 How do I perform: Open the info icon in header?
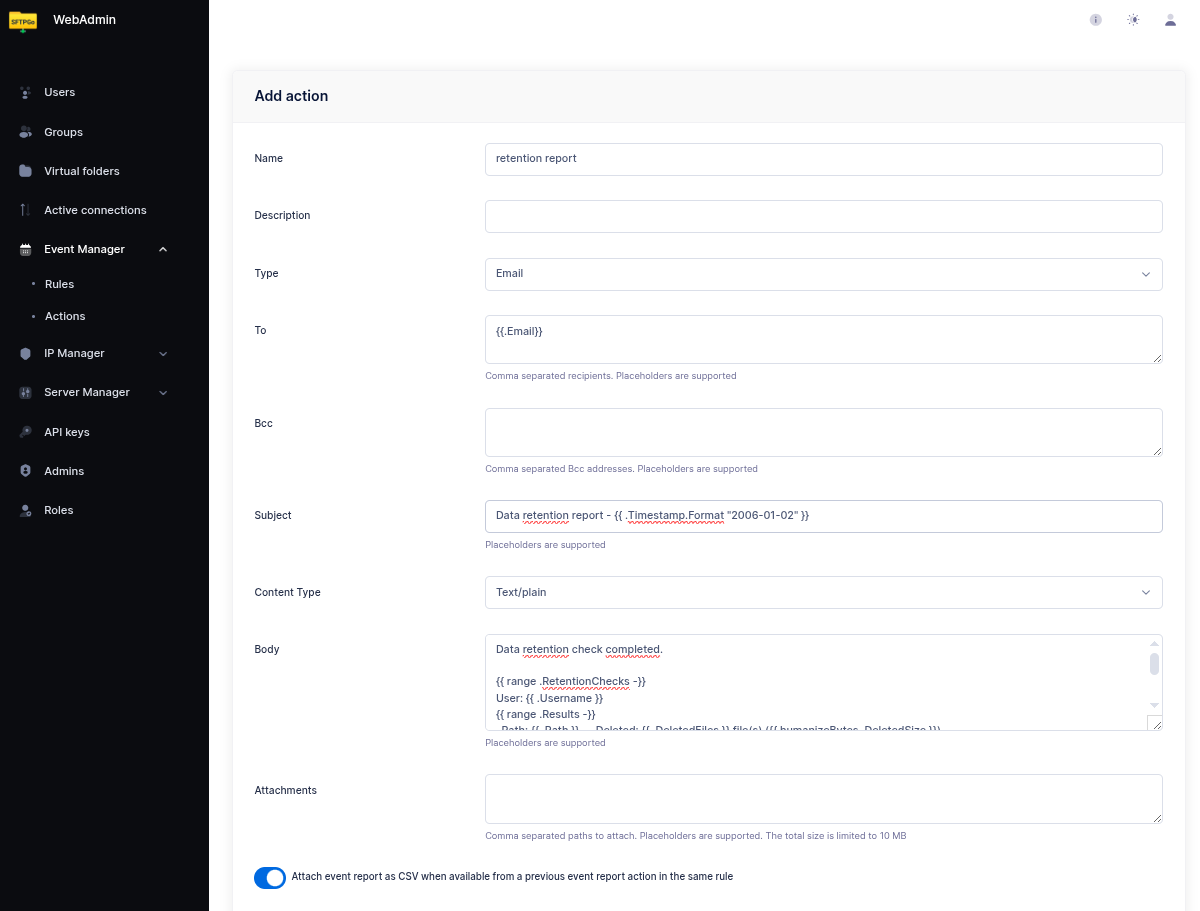tap(1096, 20)
